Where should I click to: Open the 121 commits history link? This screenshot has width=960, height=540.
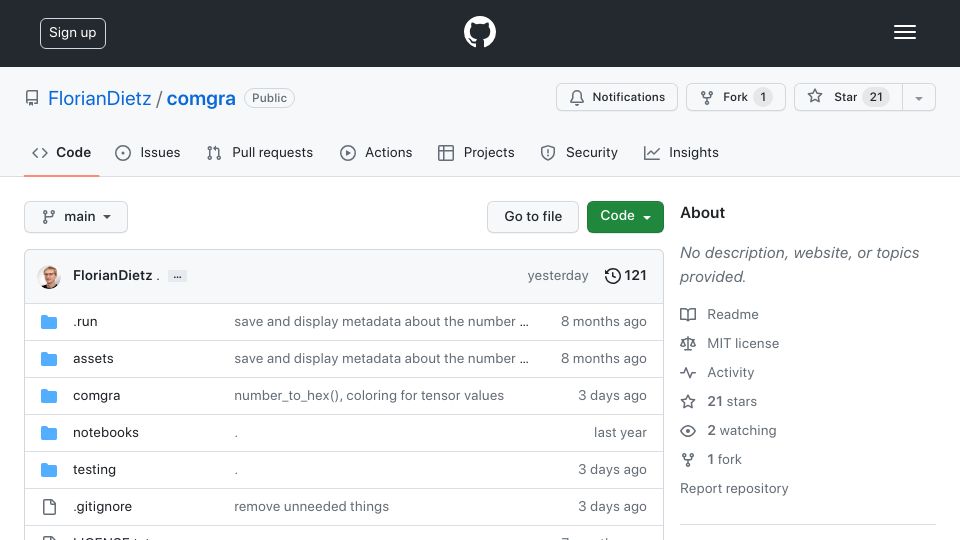coord(625,276)
